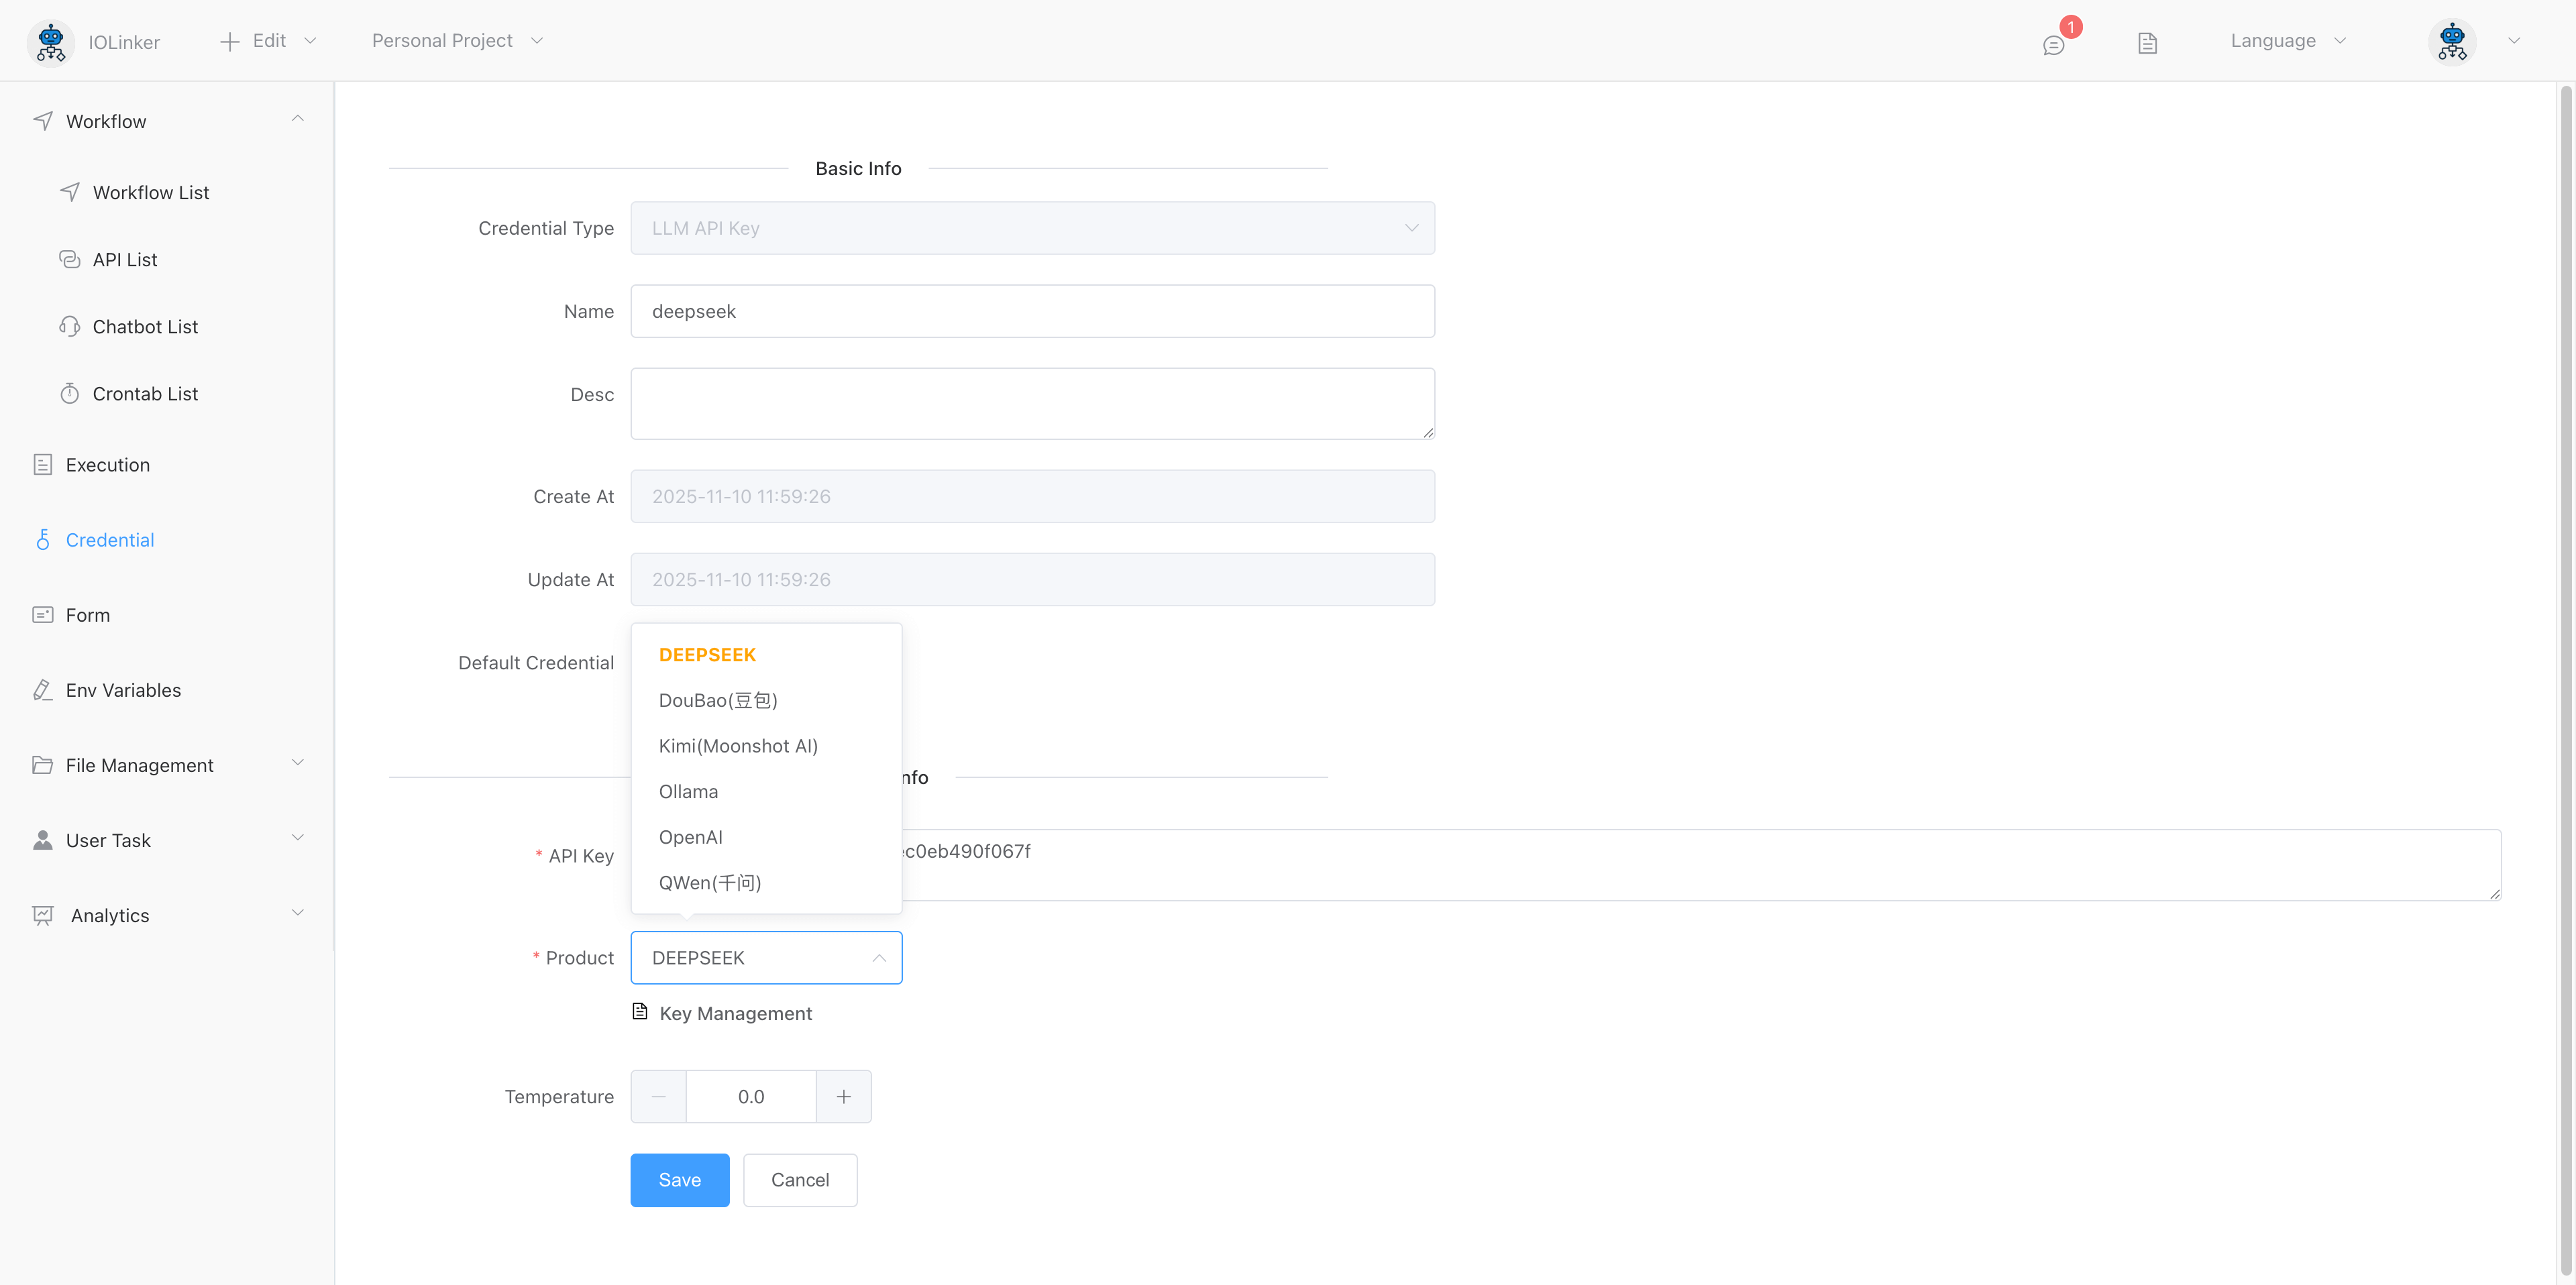Increase Temperature with the plus button

tap(843, 1097)
